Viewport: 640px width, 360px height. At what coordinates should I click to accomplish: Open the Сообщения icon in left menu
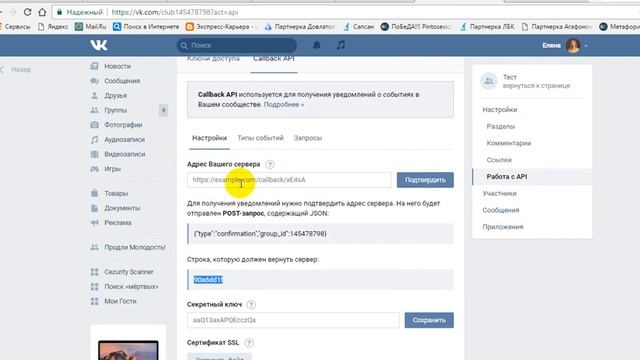click(x=94, y=81)
